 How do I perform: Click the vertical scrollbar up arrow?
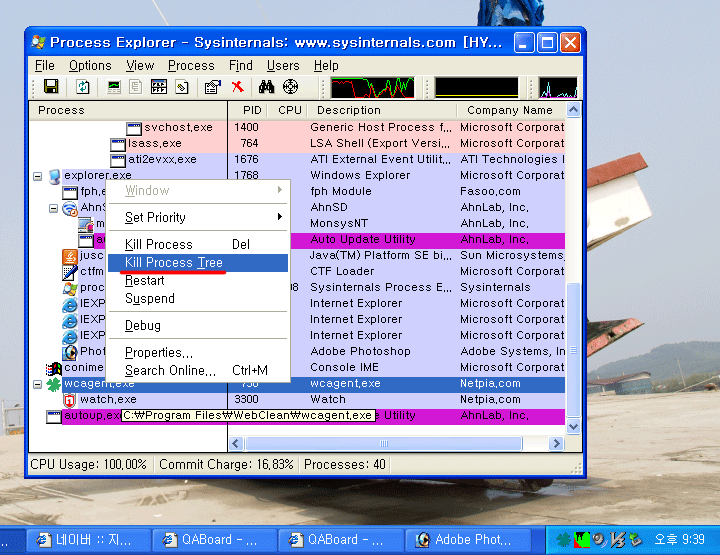(x=574, y=110)
